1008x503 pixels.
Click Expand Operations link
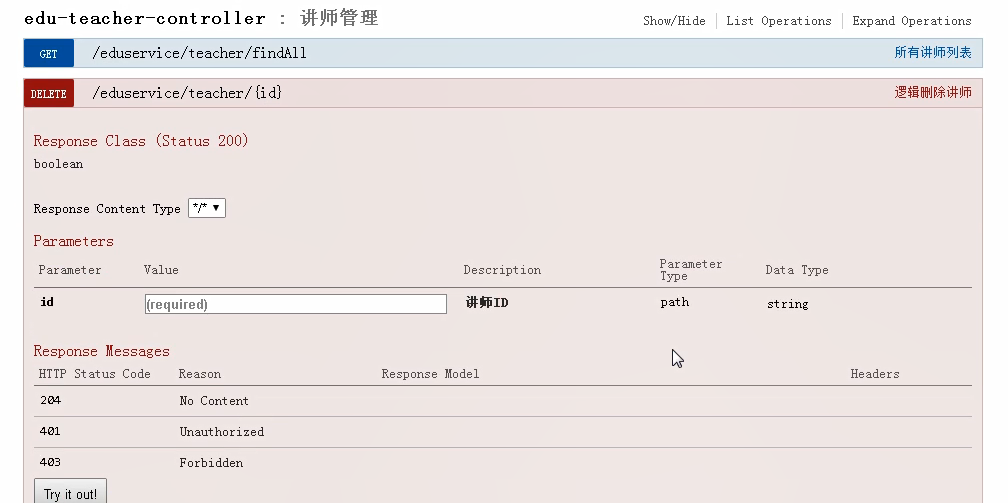[x=912, y=21]
